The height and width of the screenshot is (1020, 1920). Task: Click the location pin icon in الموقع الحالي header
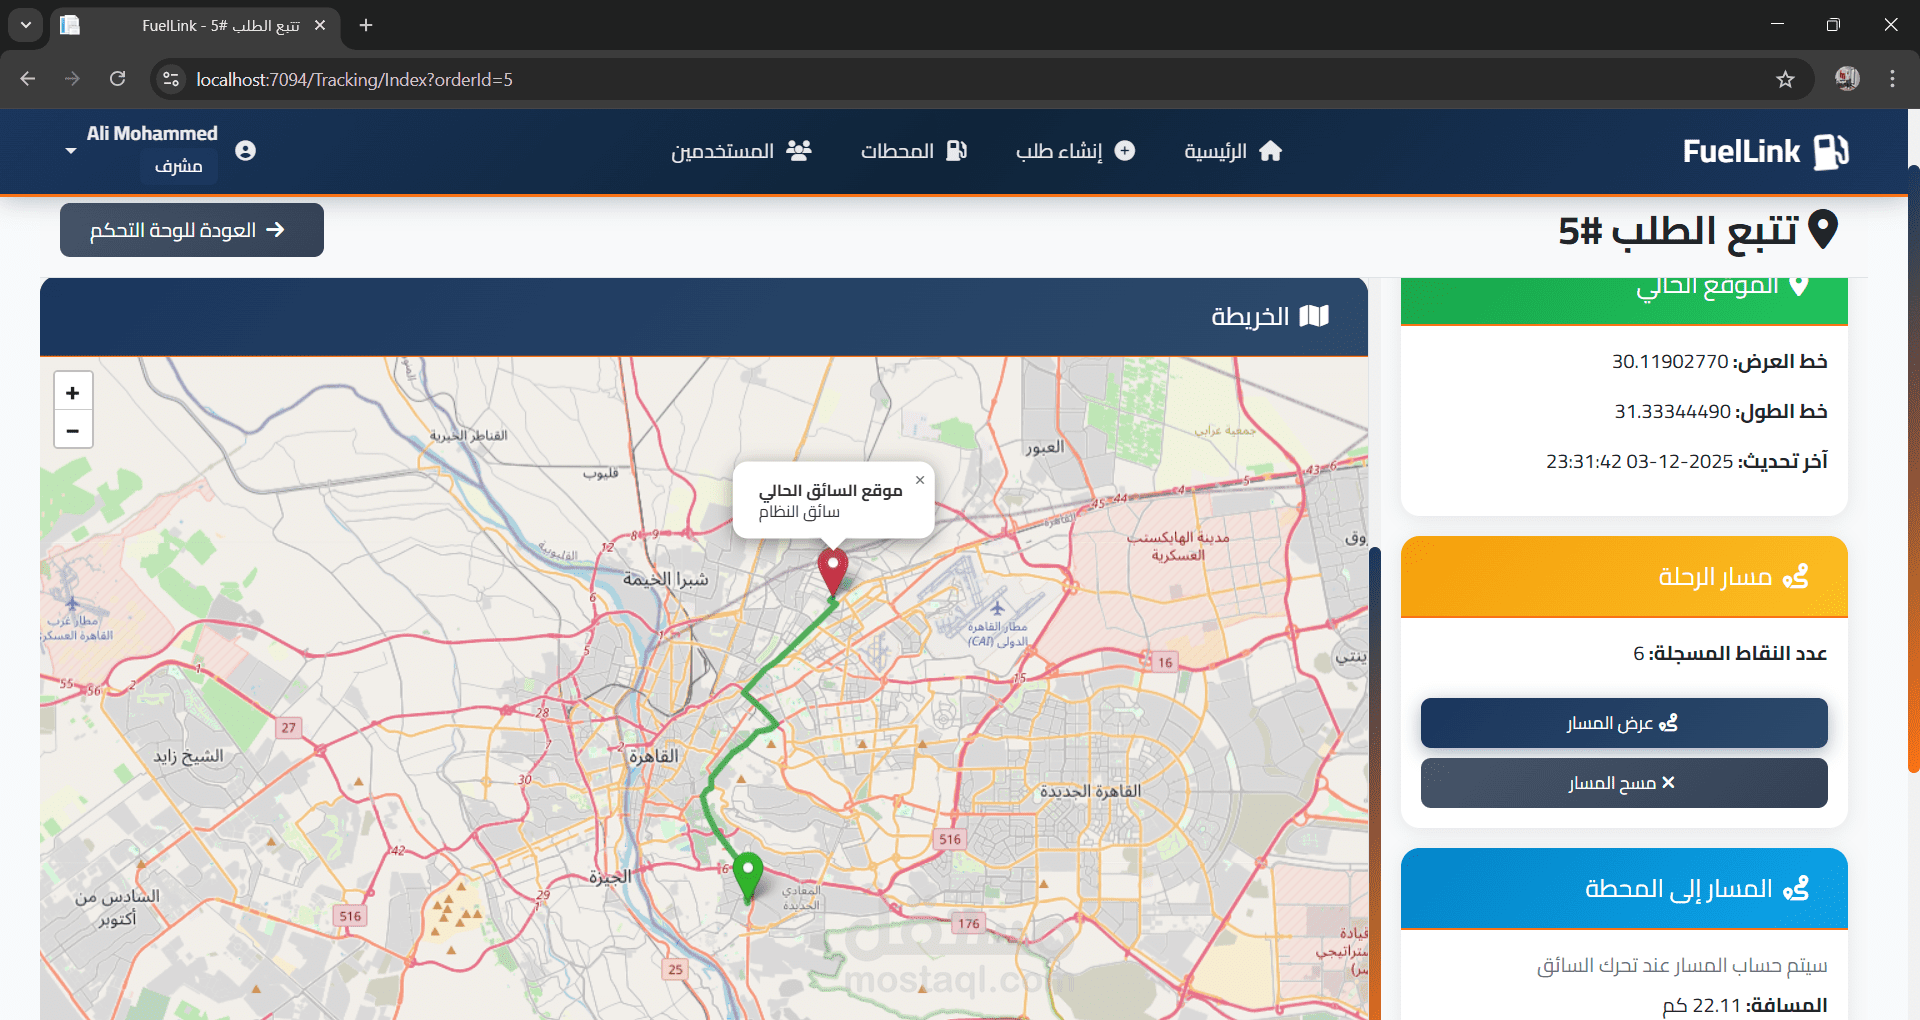(x=1799, y=286)
